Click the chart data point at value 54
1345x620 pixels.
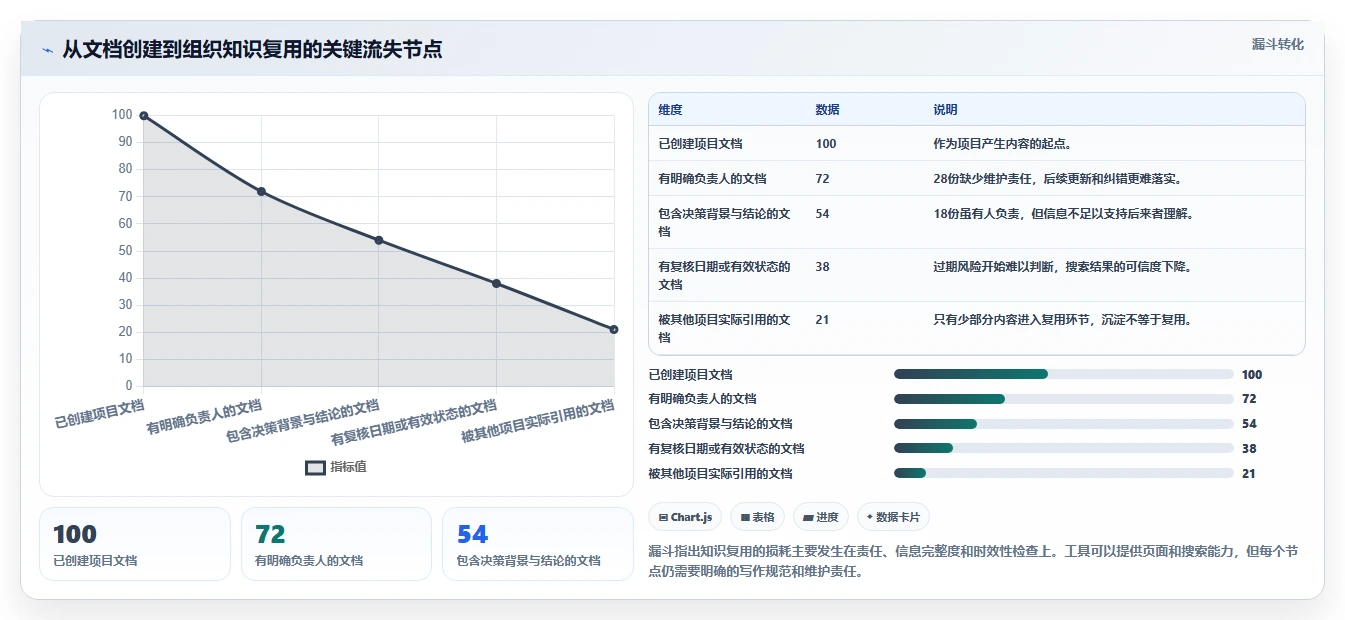tap(379, 240)
